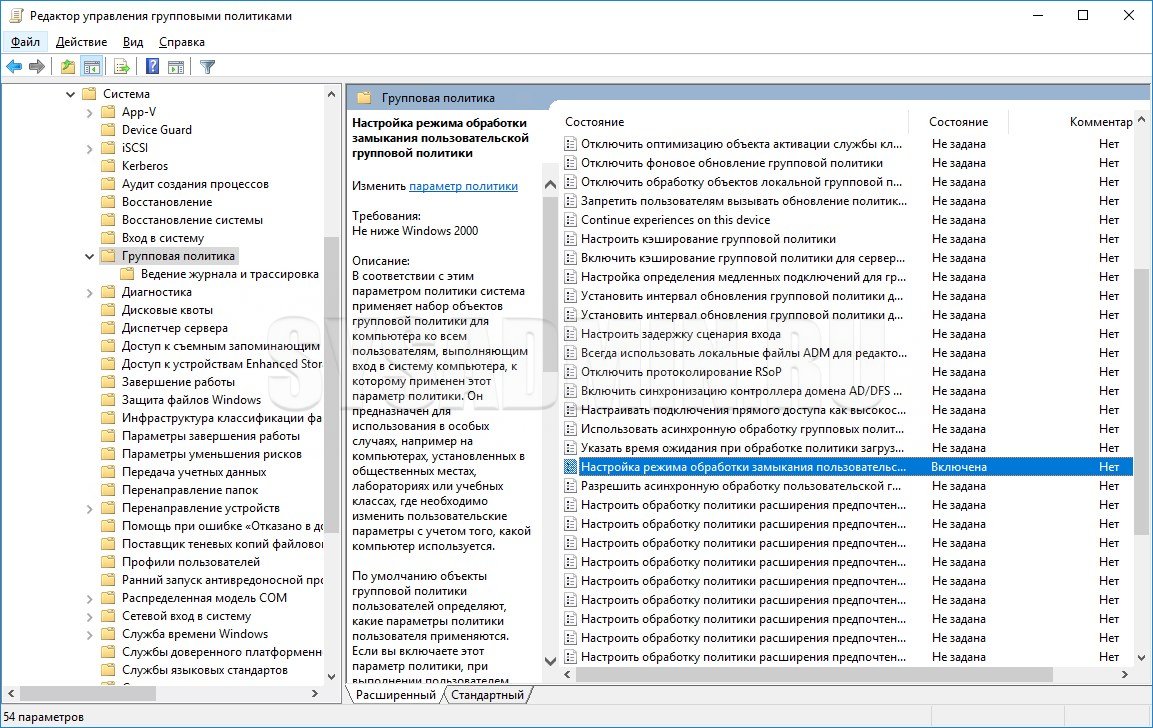
Task: Click the Up one level folder icon
Action: pyautogui.click(x=67, y=67)
